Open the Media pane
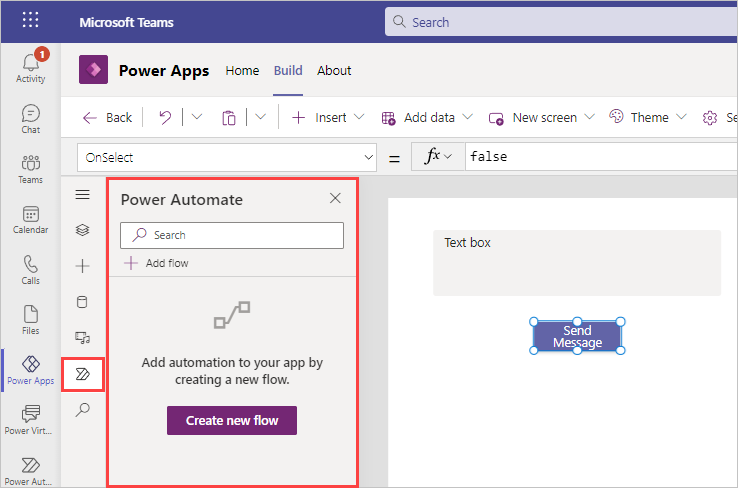738x488 pixels. [x=82, y=337]
